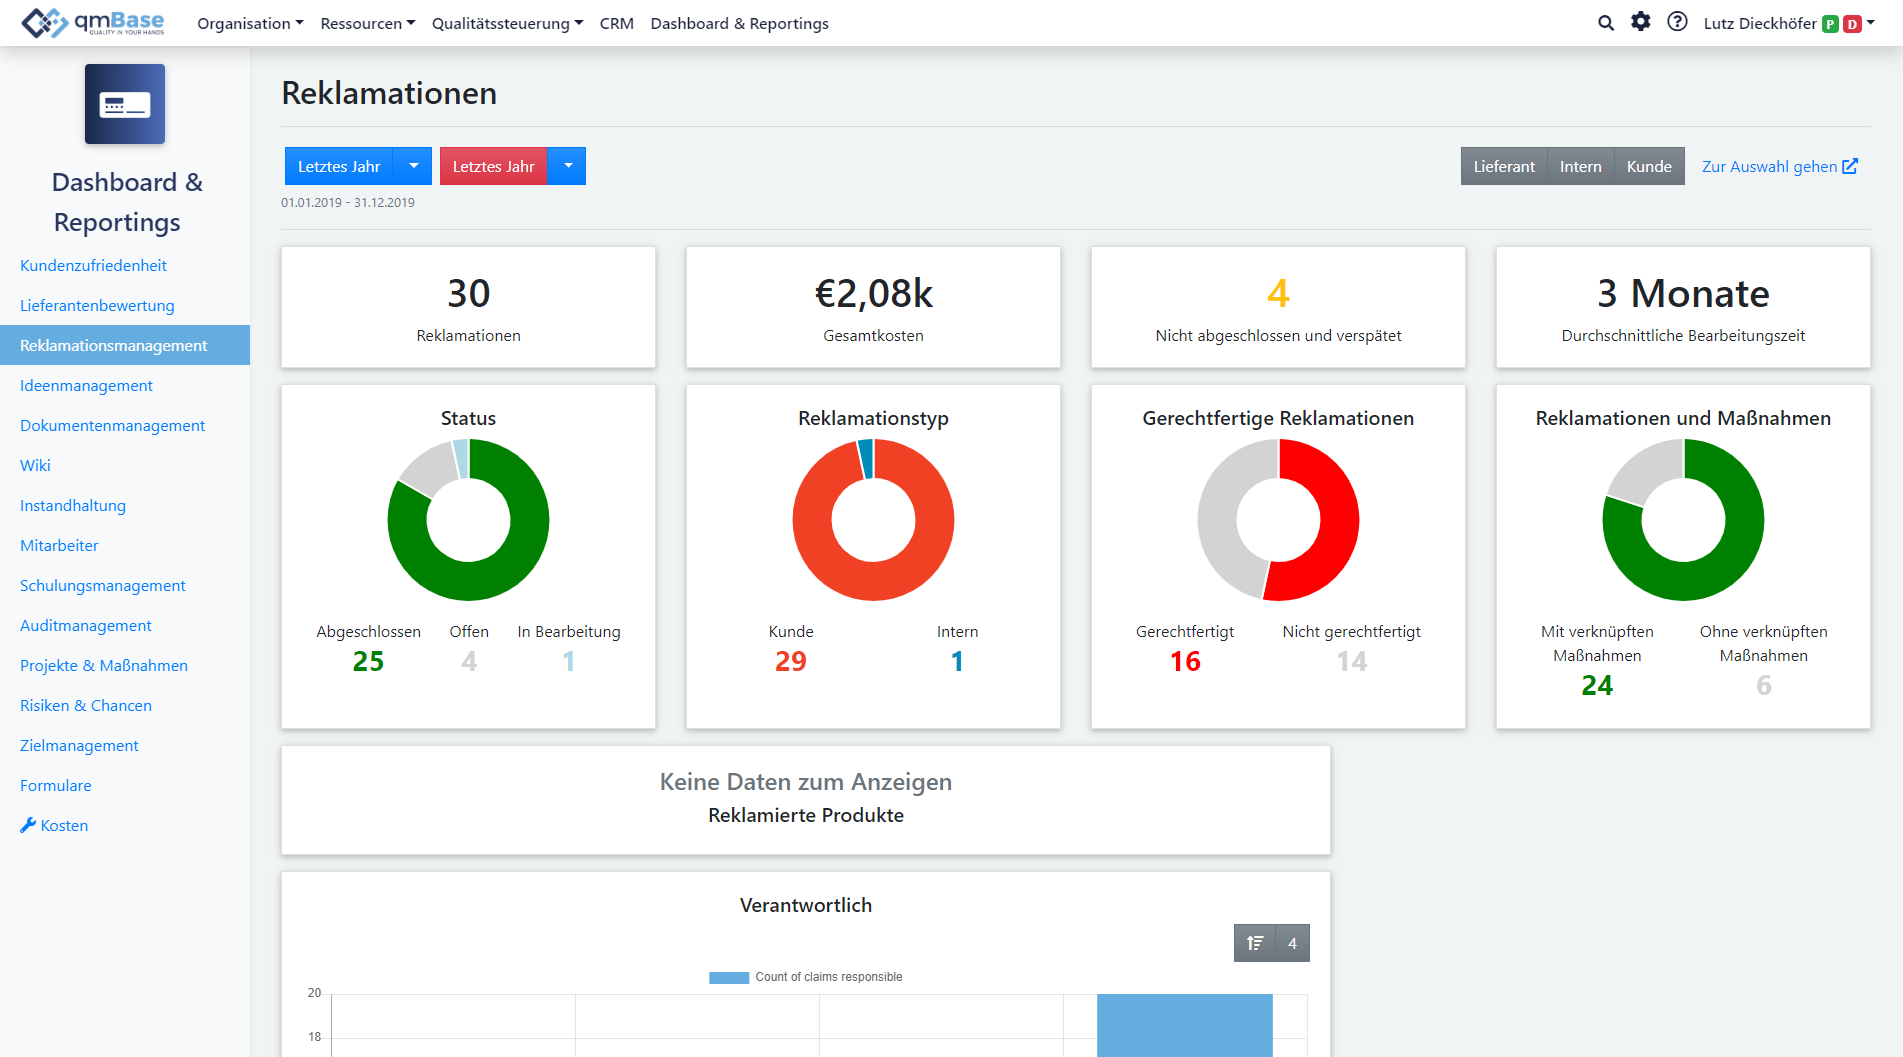This screenshot has height=1057, width=1903.
Task: Click the blue Letztes Jahr button
Action: coord(339,166)
